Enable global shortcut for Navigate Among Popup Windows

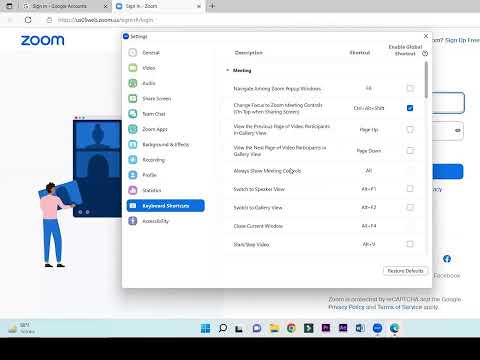click(410, 88)
